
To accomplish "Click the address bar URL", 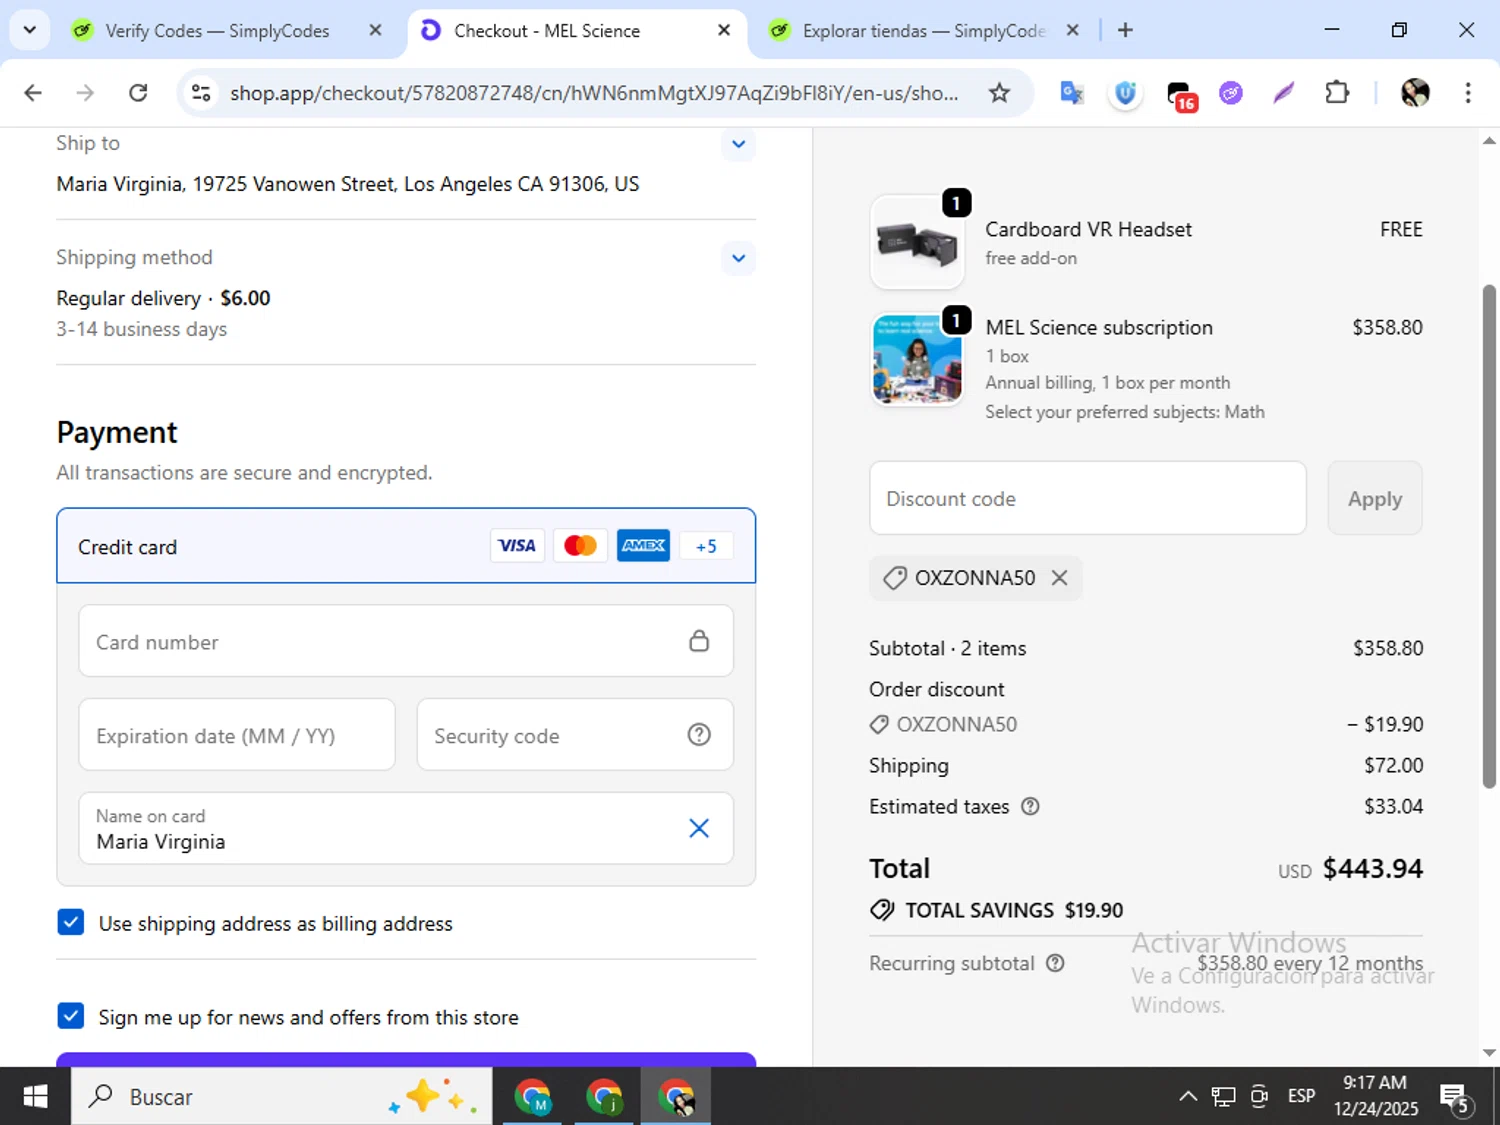I will coord(594,93).
